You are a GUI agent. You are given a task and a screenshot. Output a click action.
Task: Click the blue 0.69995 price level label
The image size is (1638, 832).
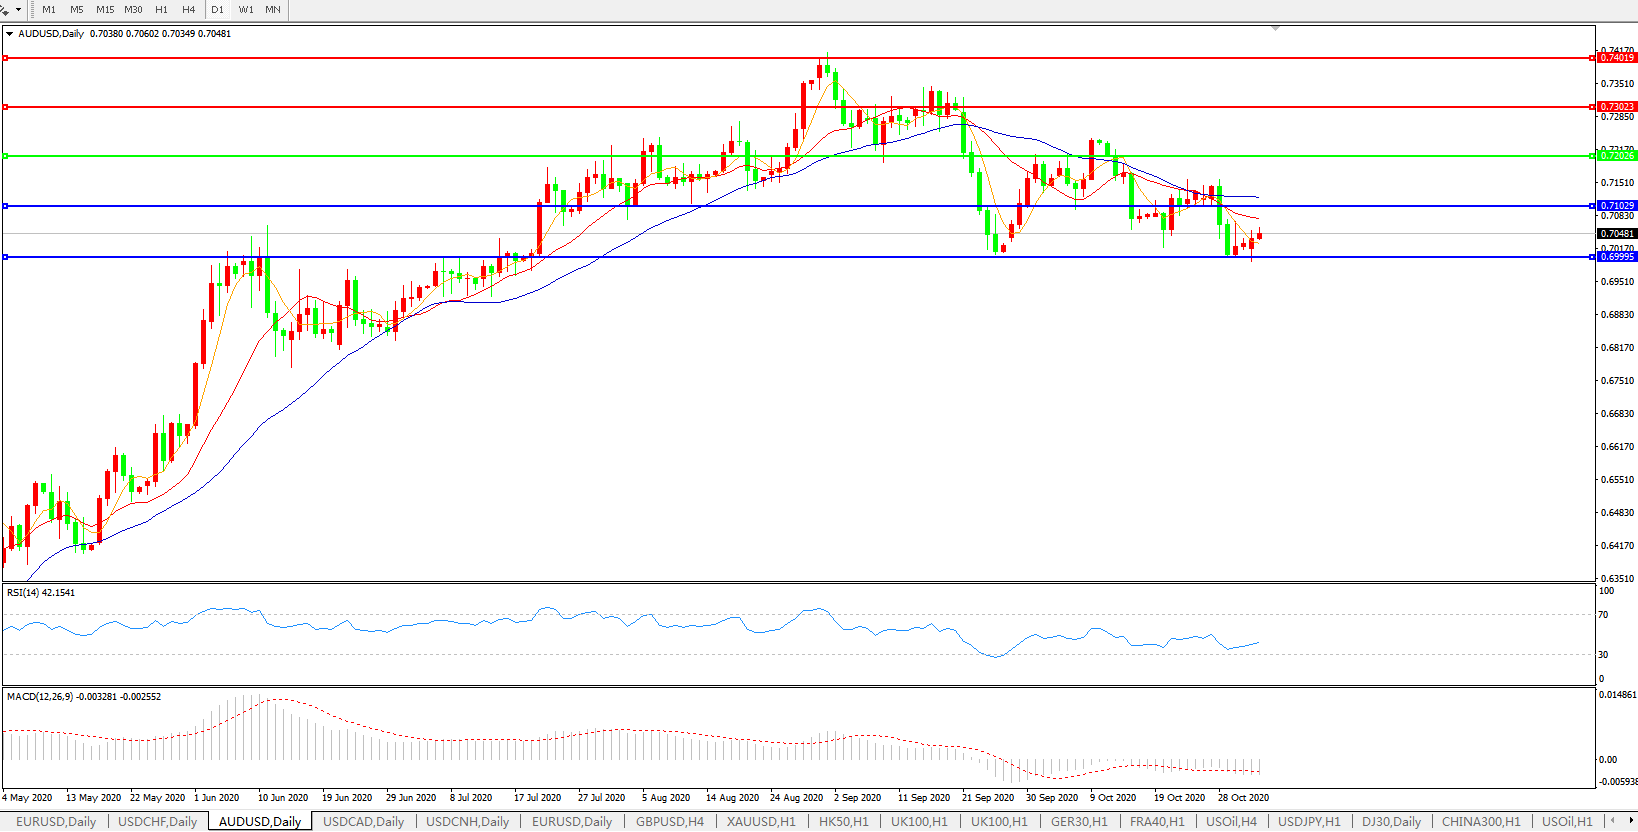click(1617, 257)
